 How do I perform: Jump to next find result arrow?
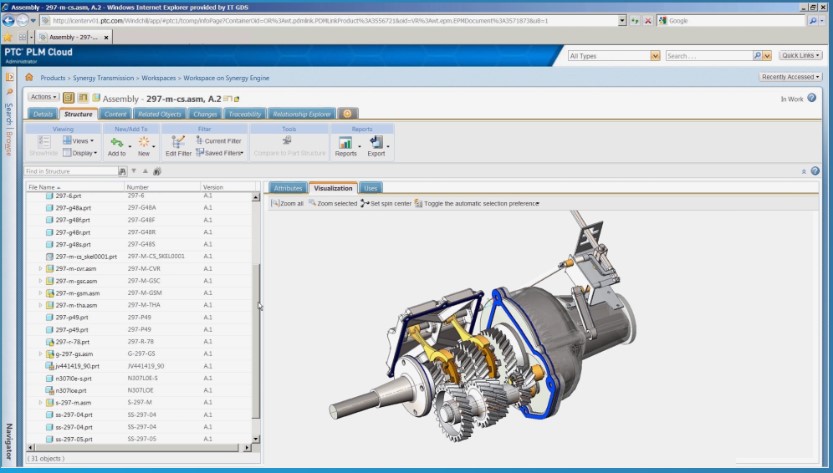click(x=134, y=171)
